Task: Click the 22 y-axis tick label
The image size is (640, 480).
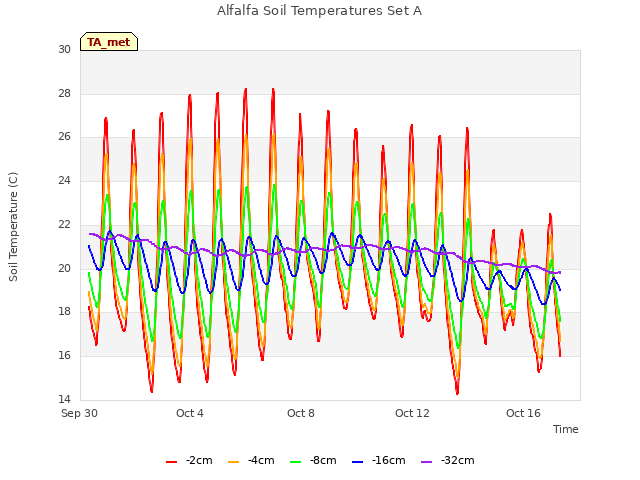Action: pyautogui.click(x=64, y=224)
